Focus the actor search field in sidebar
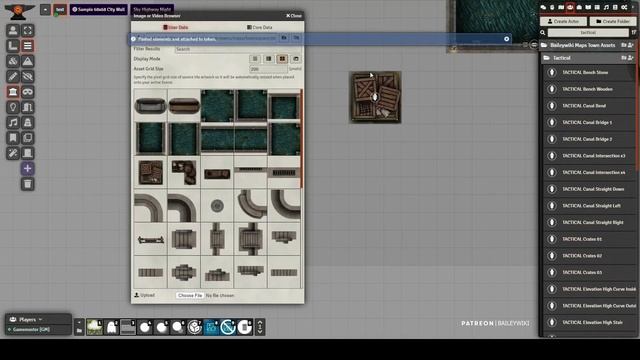 click(x=588, y=33)
